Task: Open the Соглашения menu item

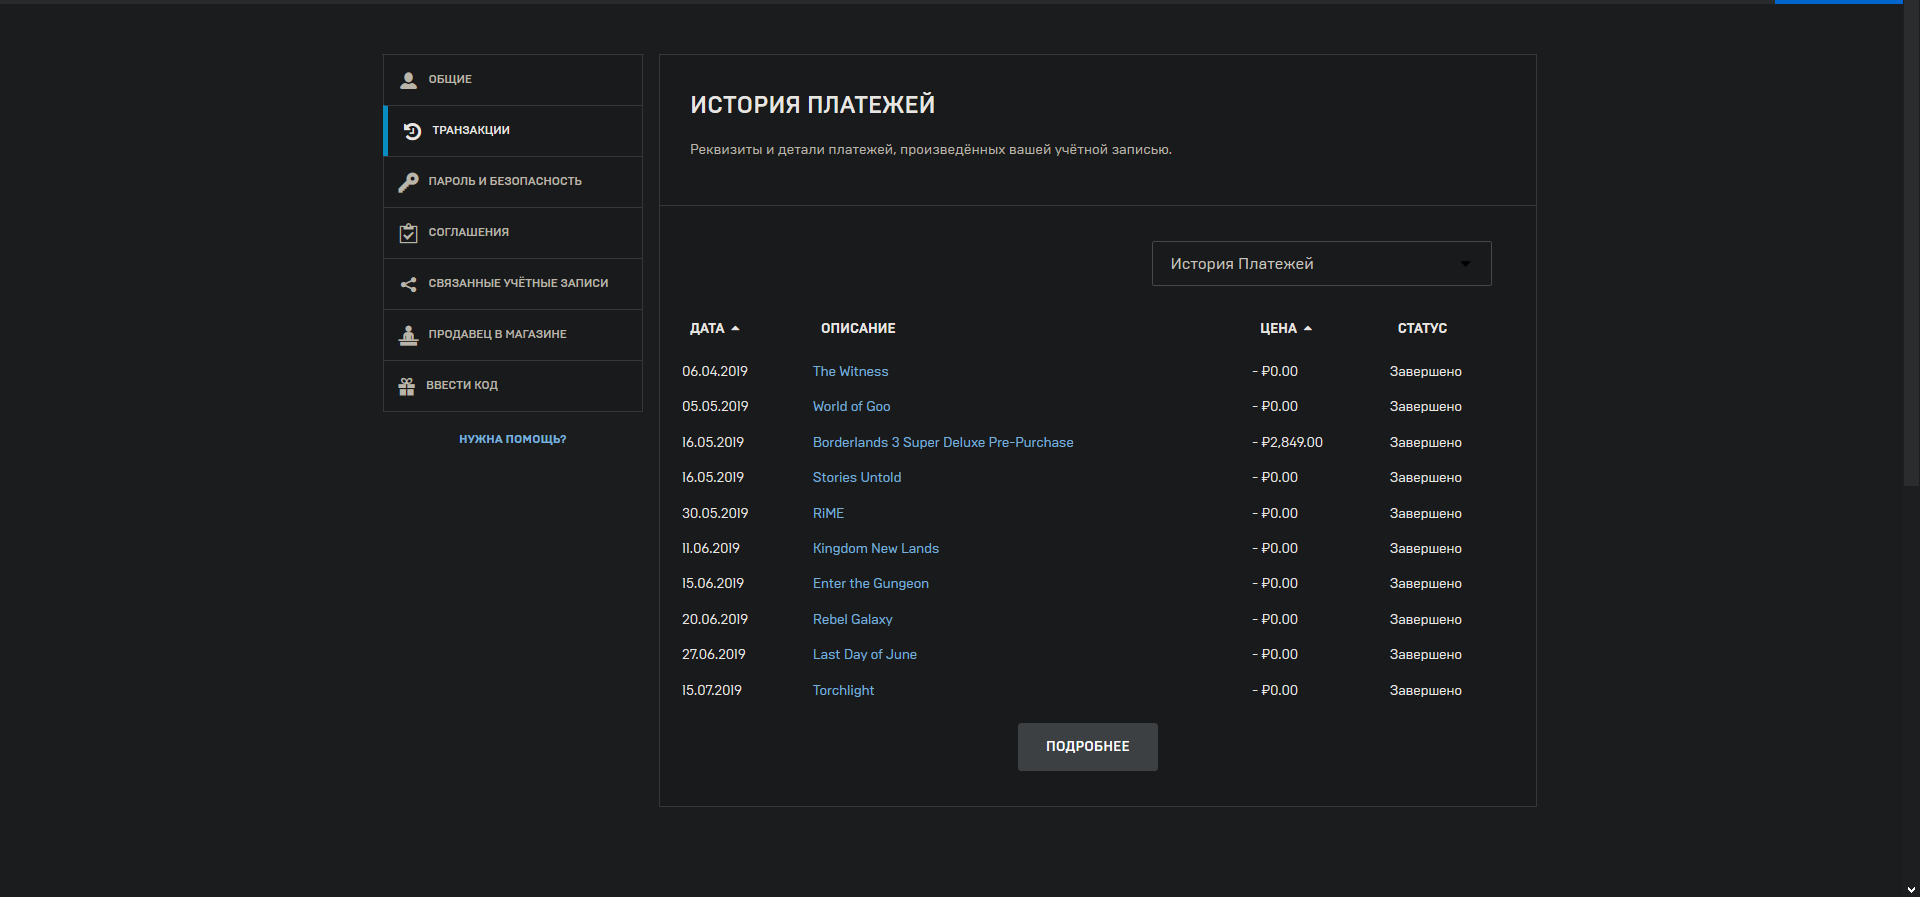Action: point(469,233)
